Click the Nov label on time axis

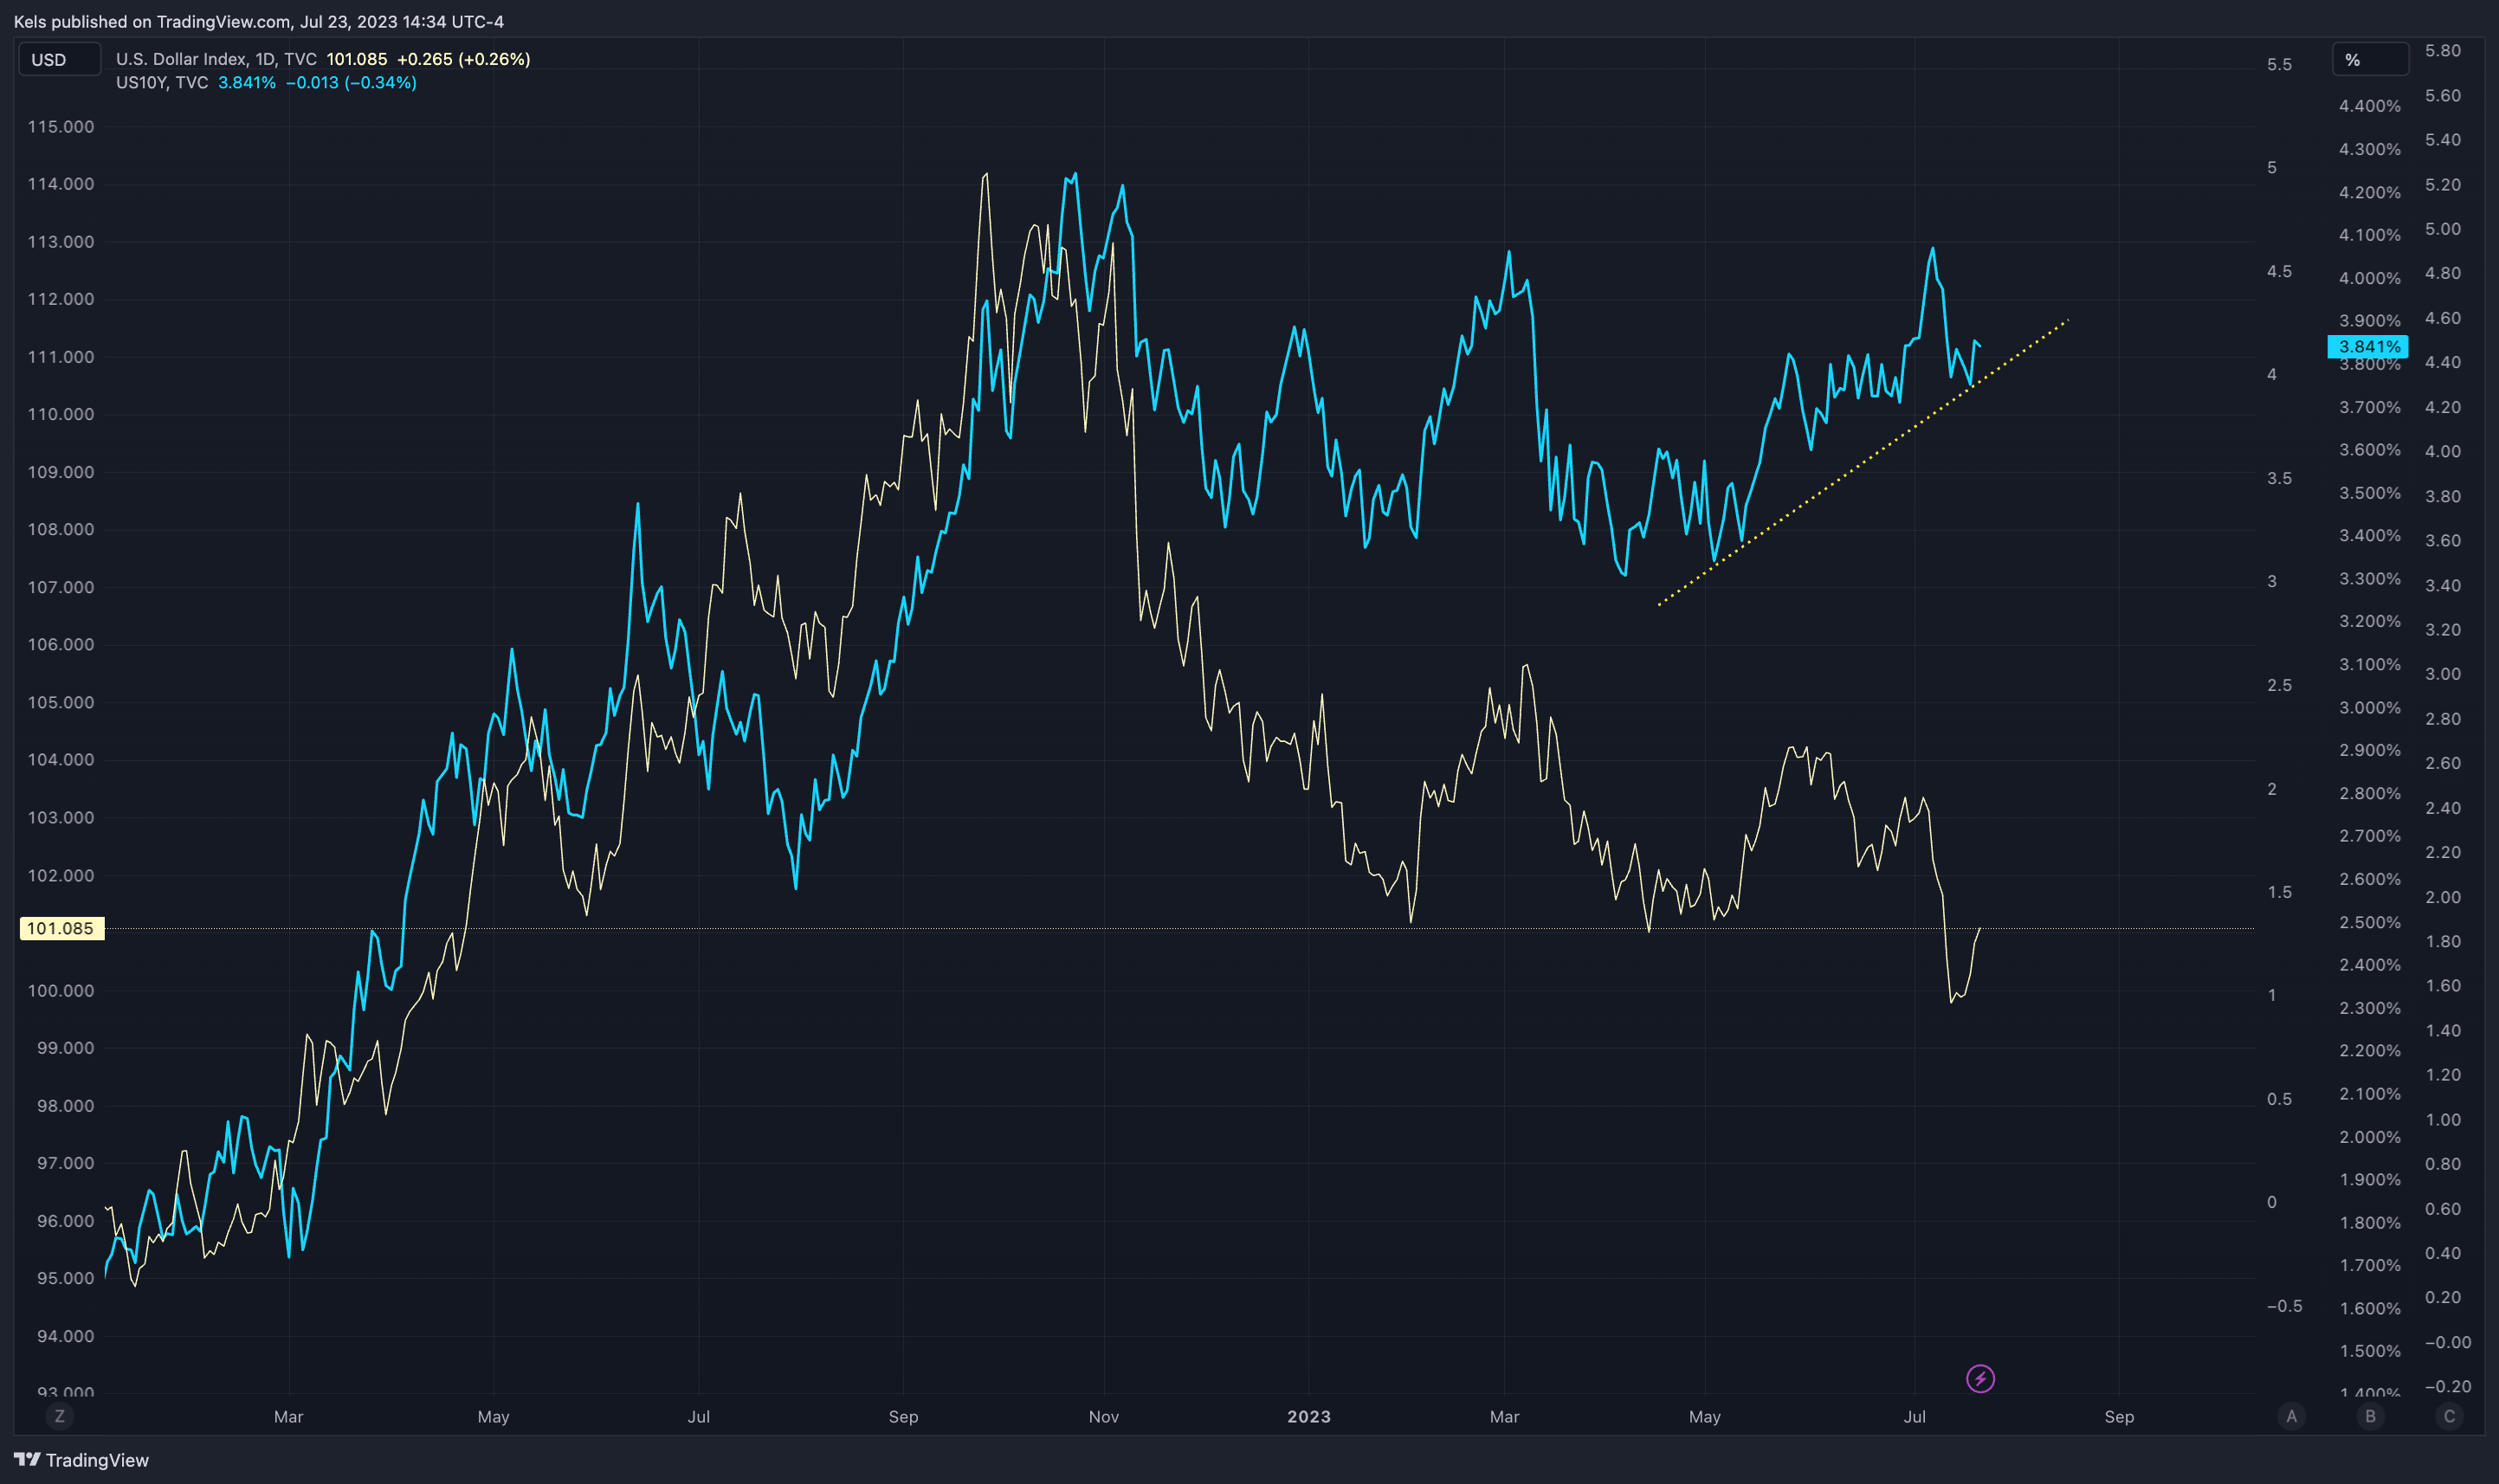tap(1104, 1416)
